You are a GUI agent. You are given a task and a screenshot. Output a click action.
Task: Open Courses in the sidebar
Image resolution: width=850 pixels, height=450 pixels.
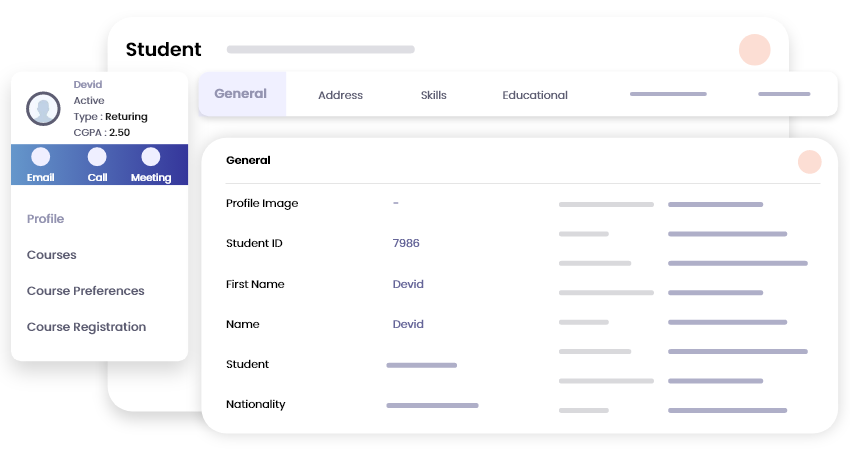52,255
